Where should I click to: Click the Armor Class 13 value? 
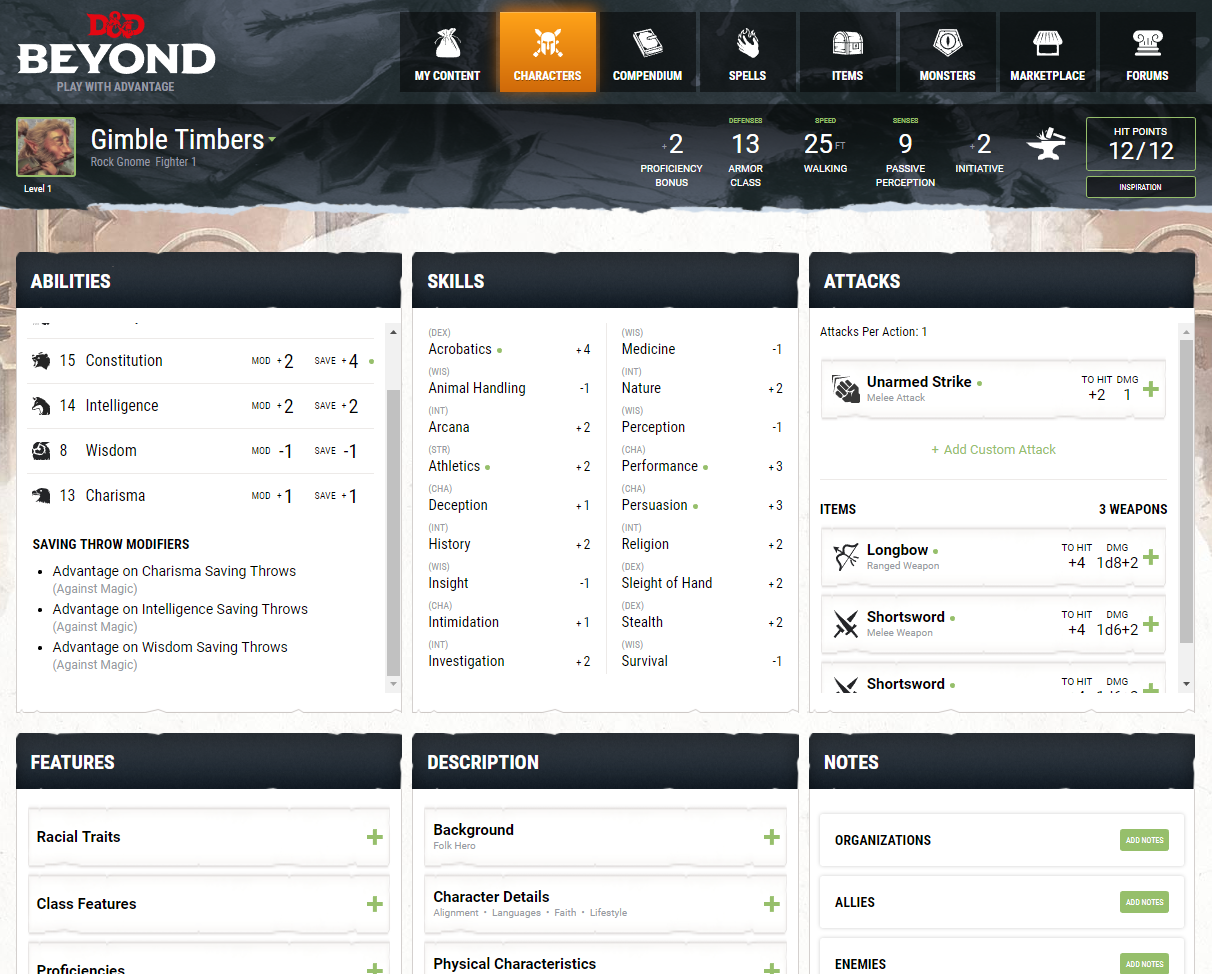(x=745, y=144)
